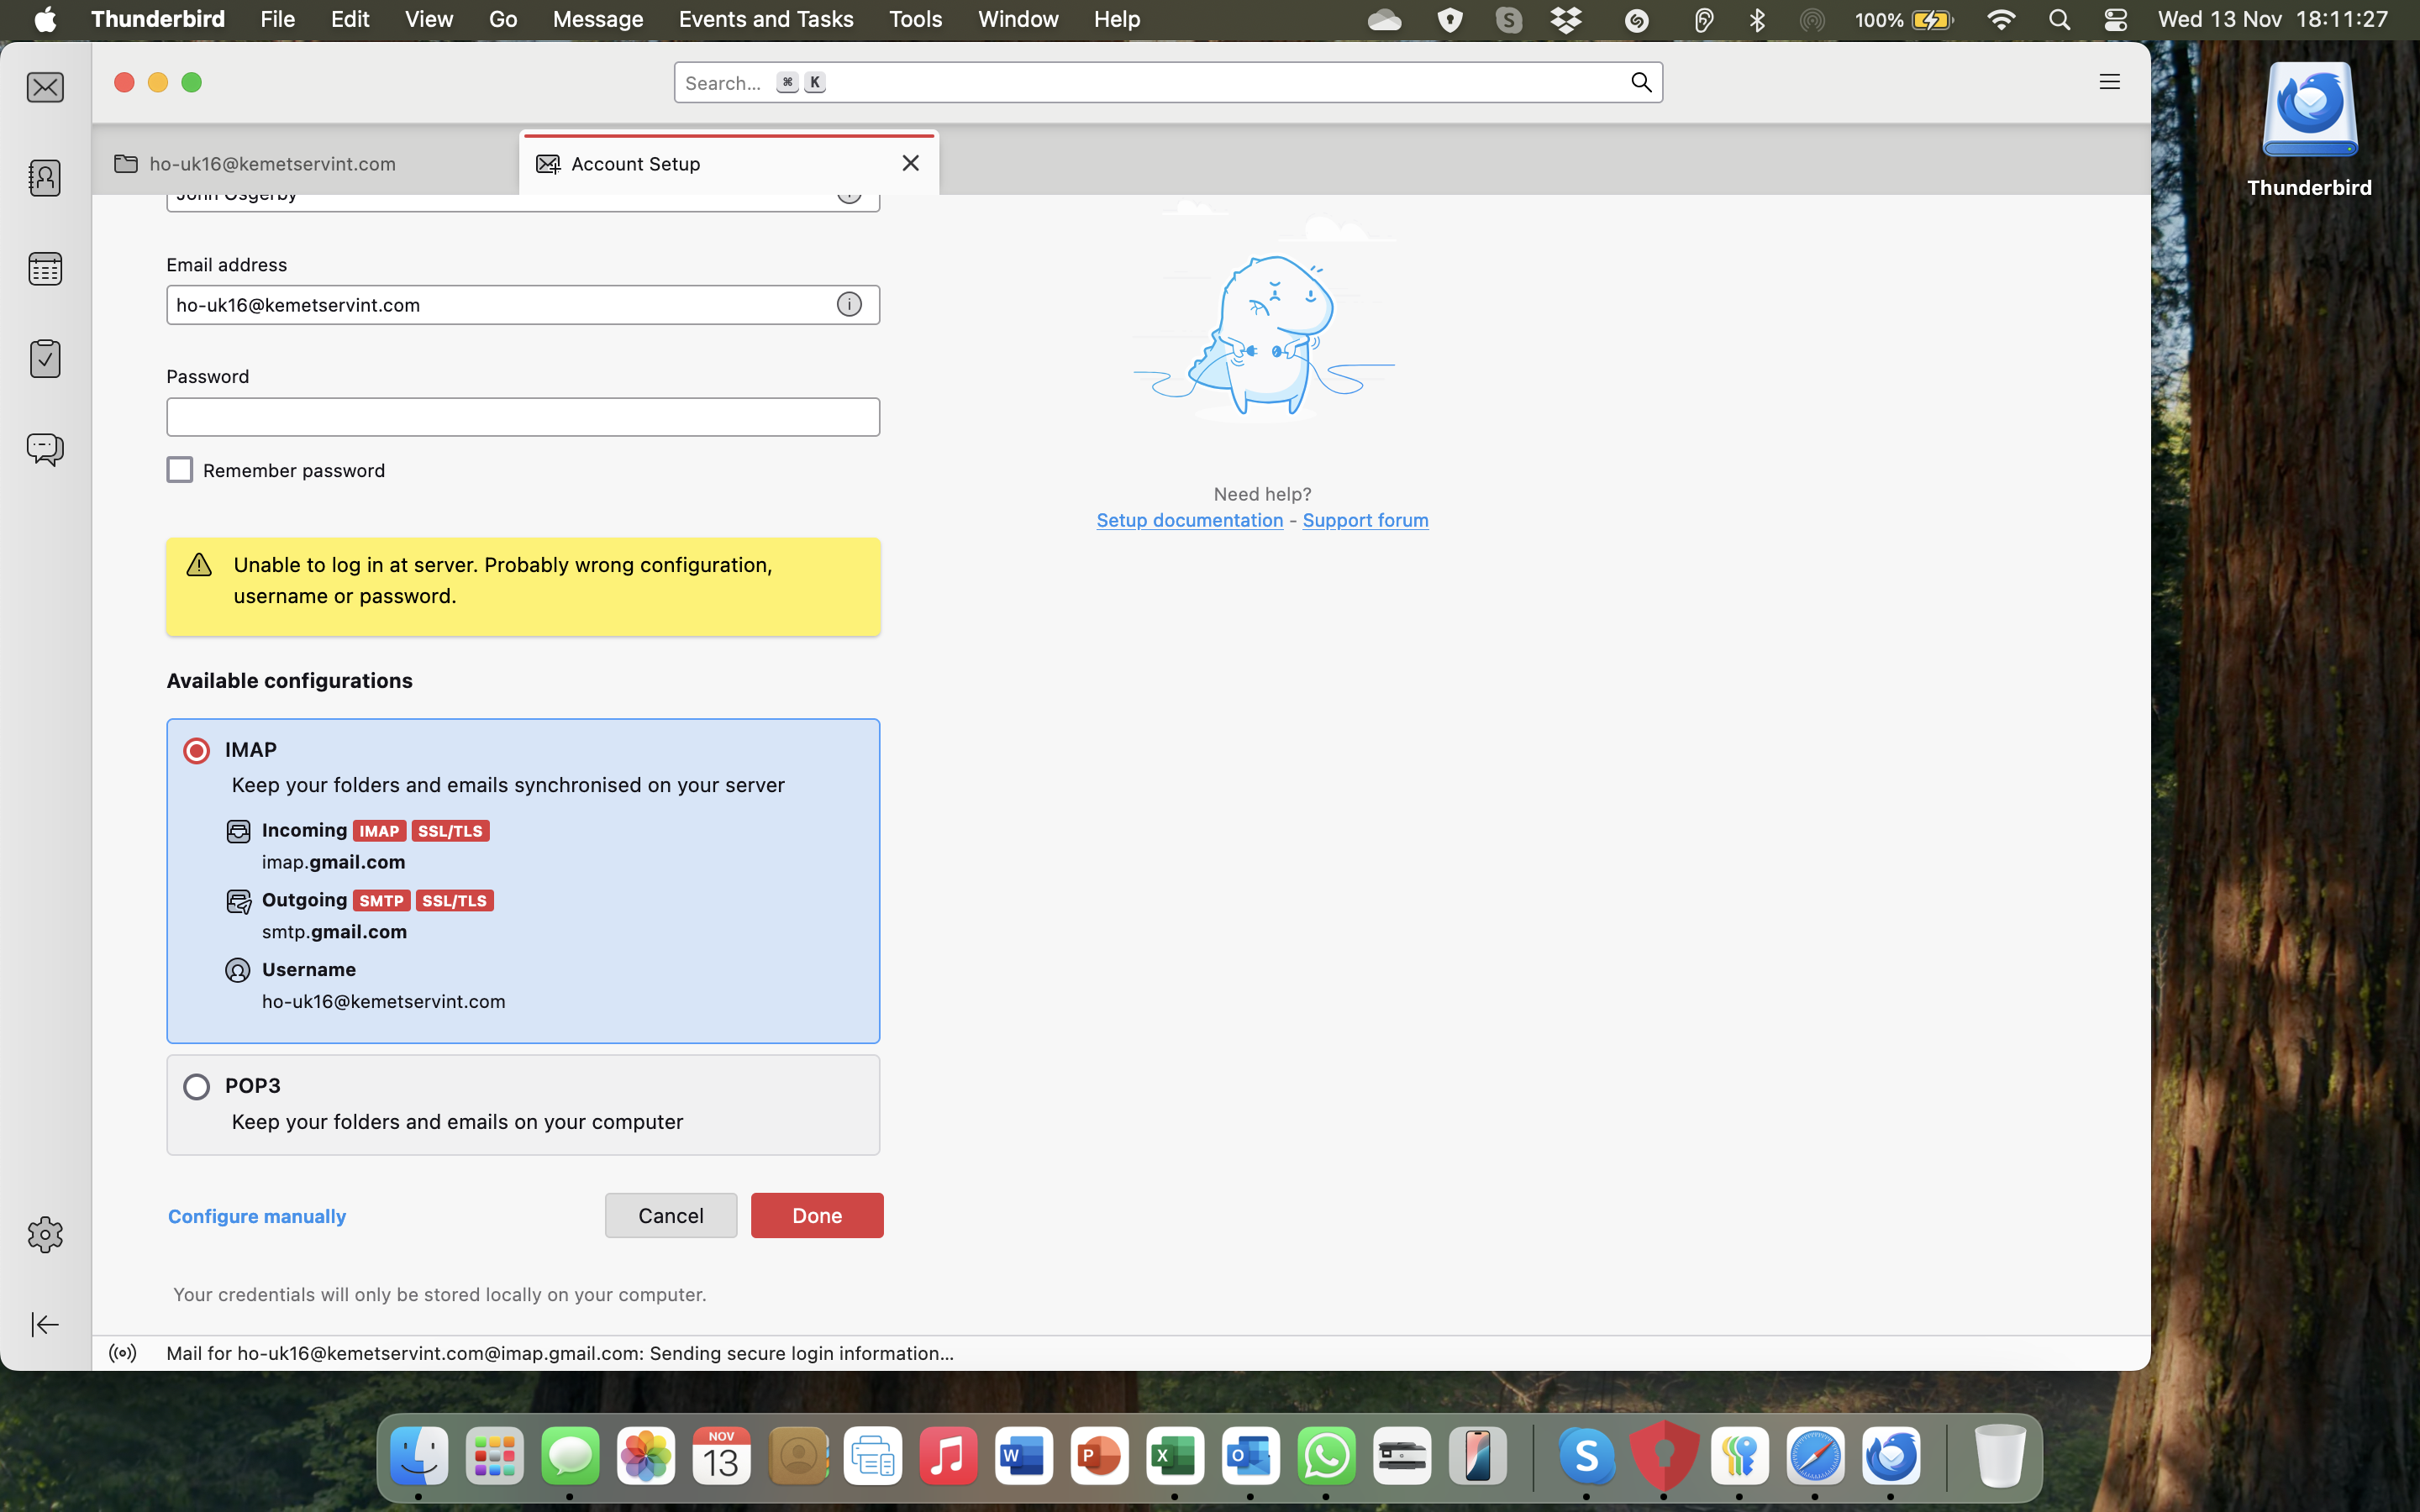
Task: Open Settings gear in sidebar
Action: pos(45,1235)
